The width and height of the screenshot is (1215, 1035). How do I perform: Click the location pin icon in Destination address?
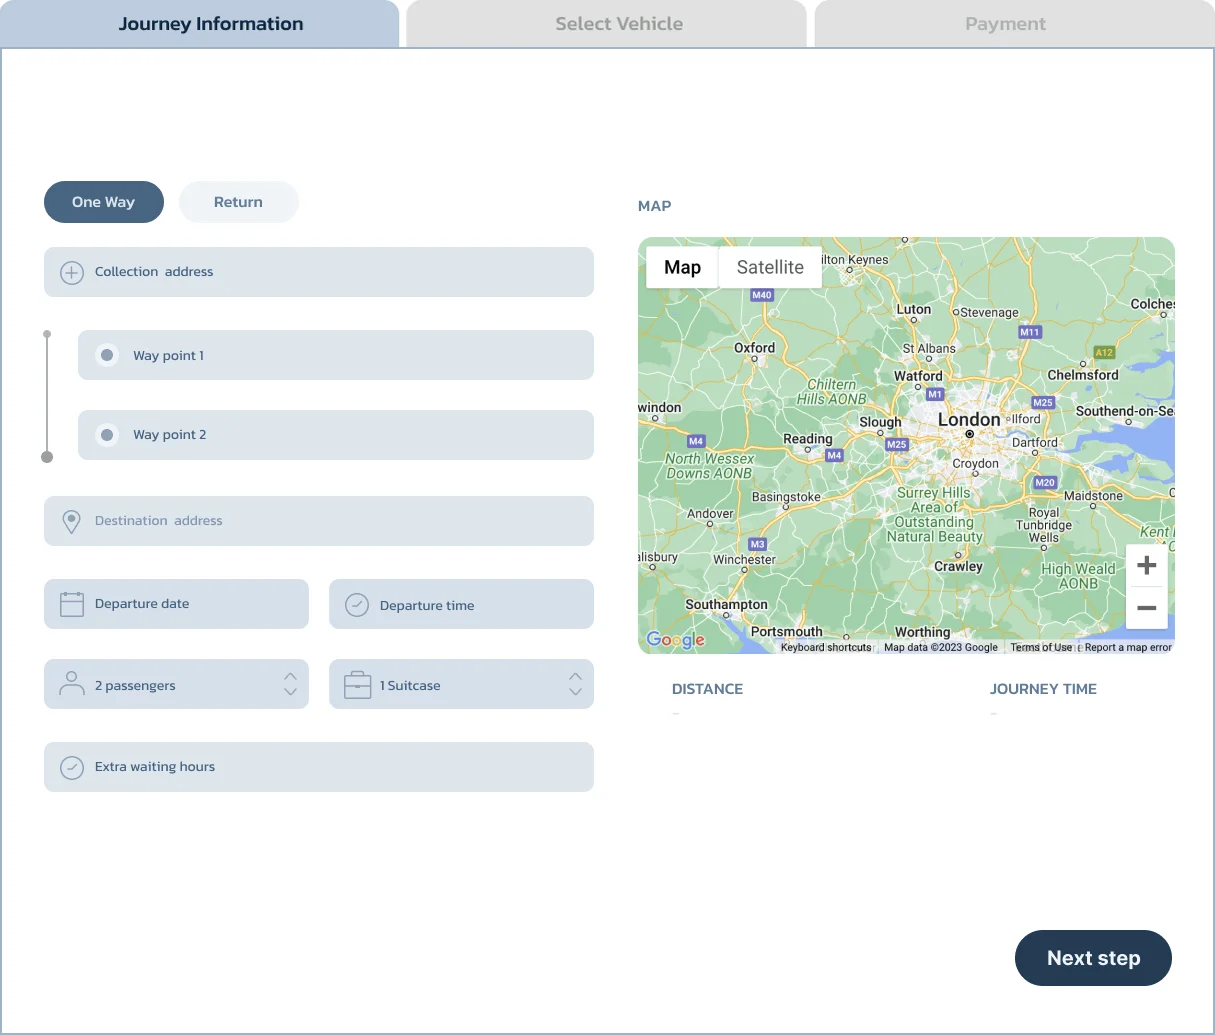(x=72, y=522)
